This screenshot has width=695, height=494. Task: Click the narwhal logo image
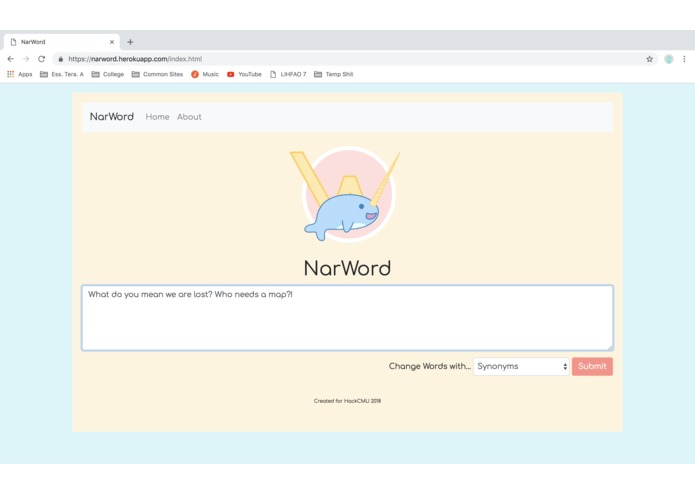coord(346,195)
